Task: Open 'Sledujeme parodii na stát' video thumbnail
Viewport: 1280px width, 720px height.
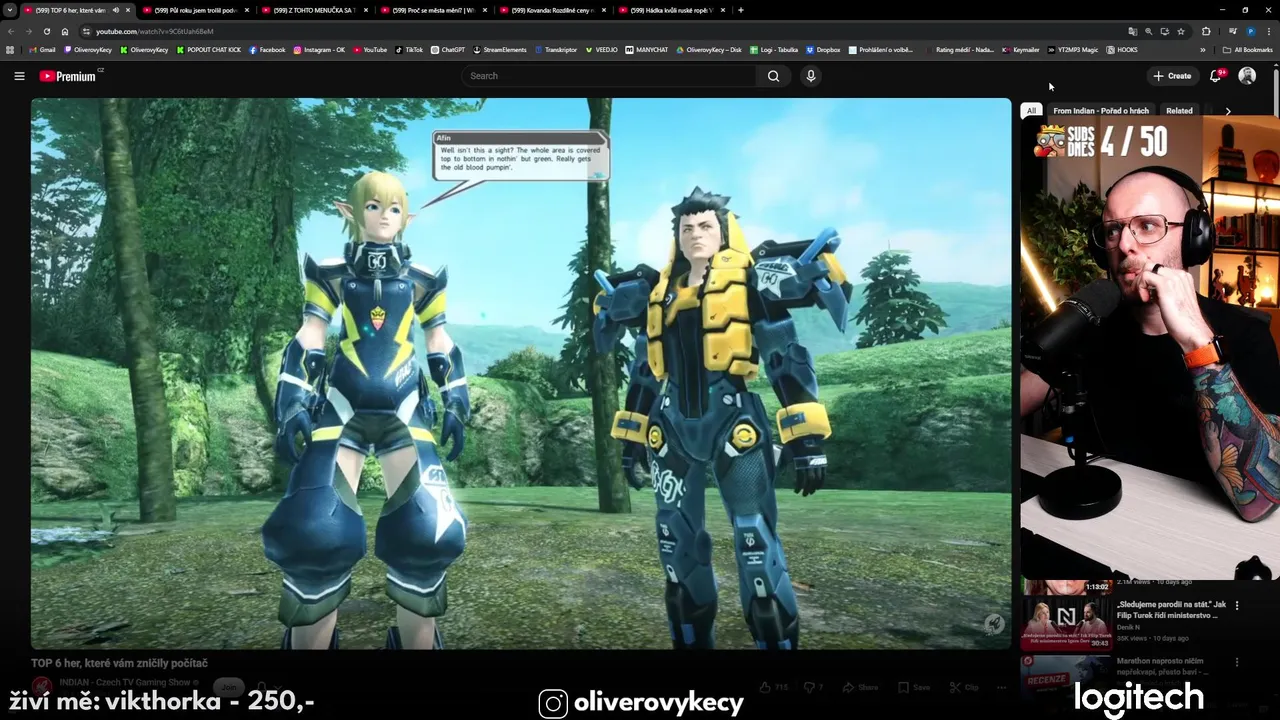Action: tap(1066, 623)
